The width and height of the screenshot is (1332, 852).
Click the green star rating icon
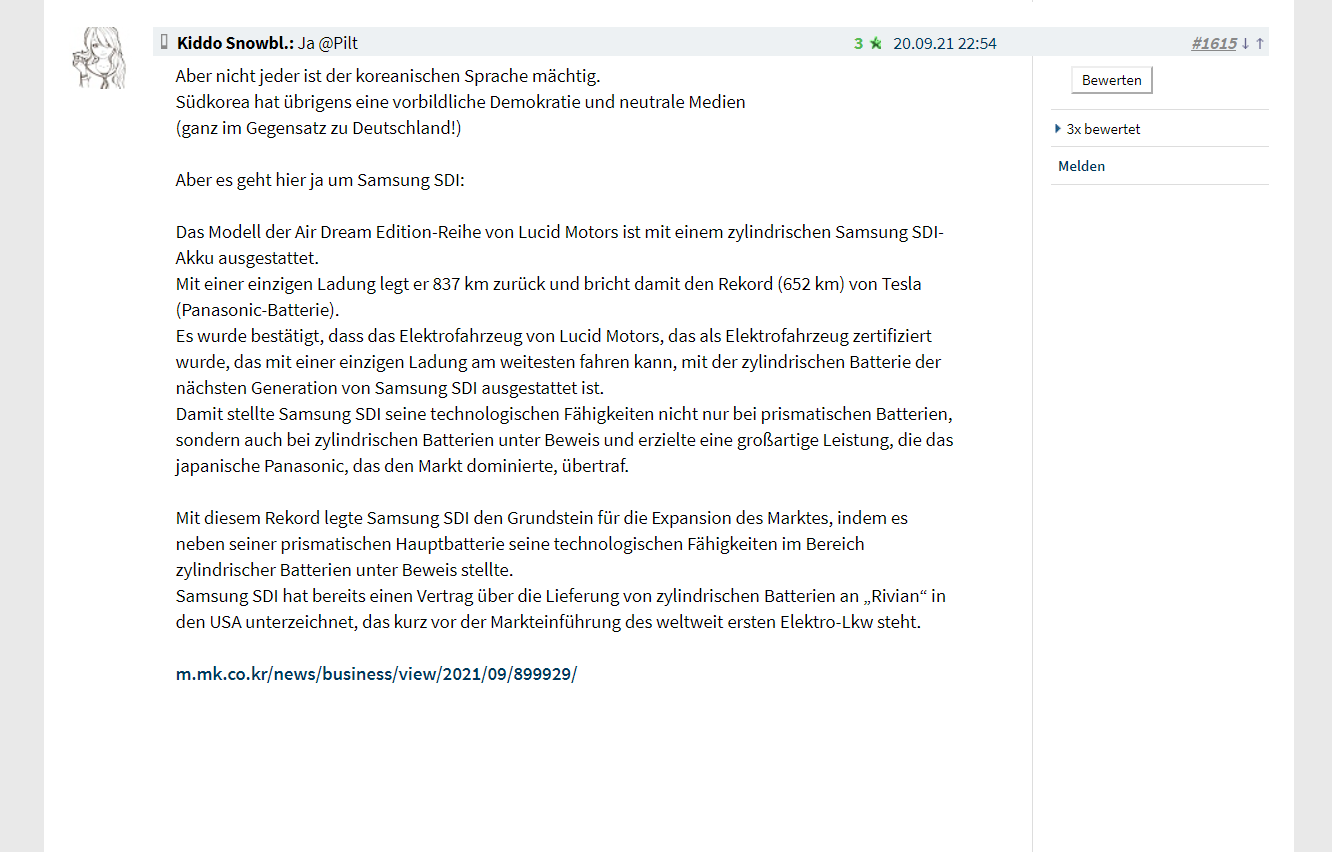(x=876, y=43)
